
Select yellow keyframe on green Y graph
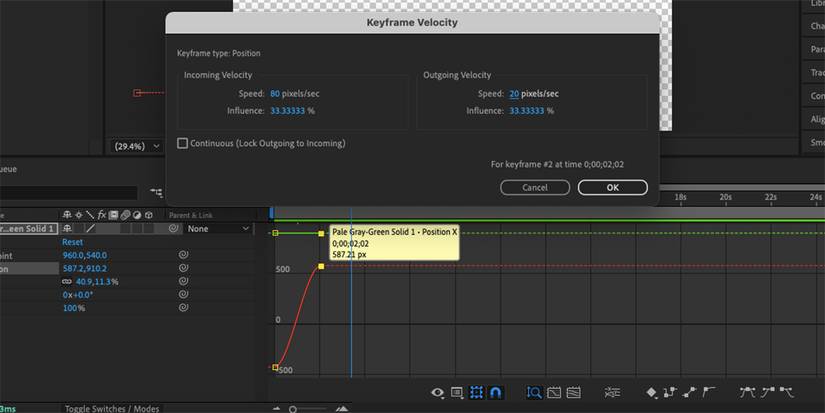321,233
